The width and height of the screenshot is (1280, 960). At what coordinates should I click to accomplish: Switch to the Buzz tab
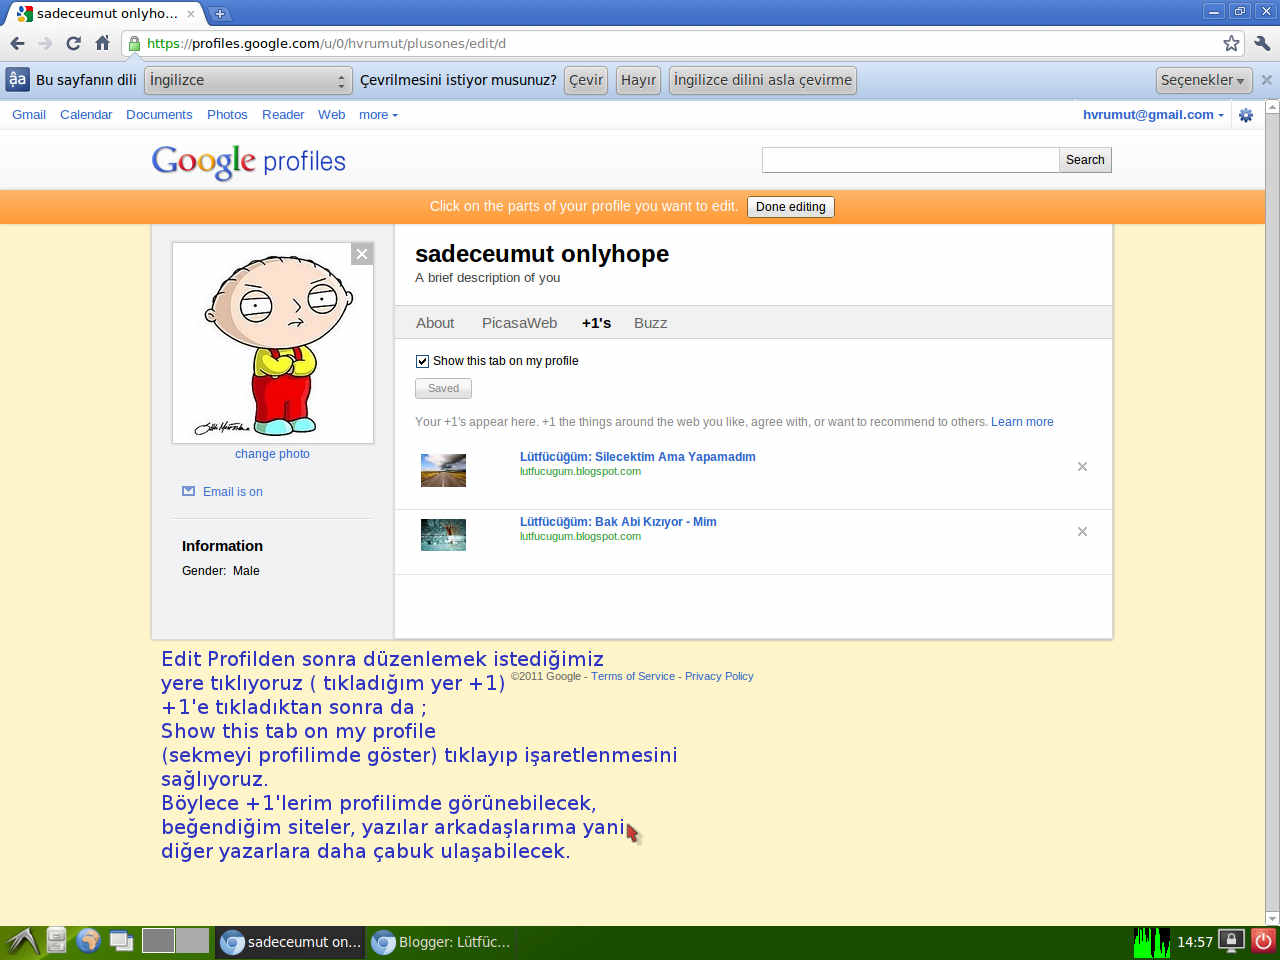coord(650,323)
